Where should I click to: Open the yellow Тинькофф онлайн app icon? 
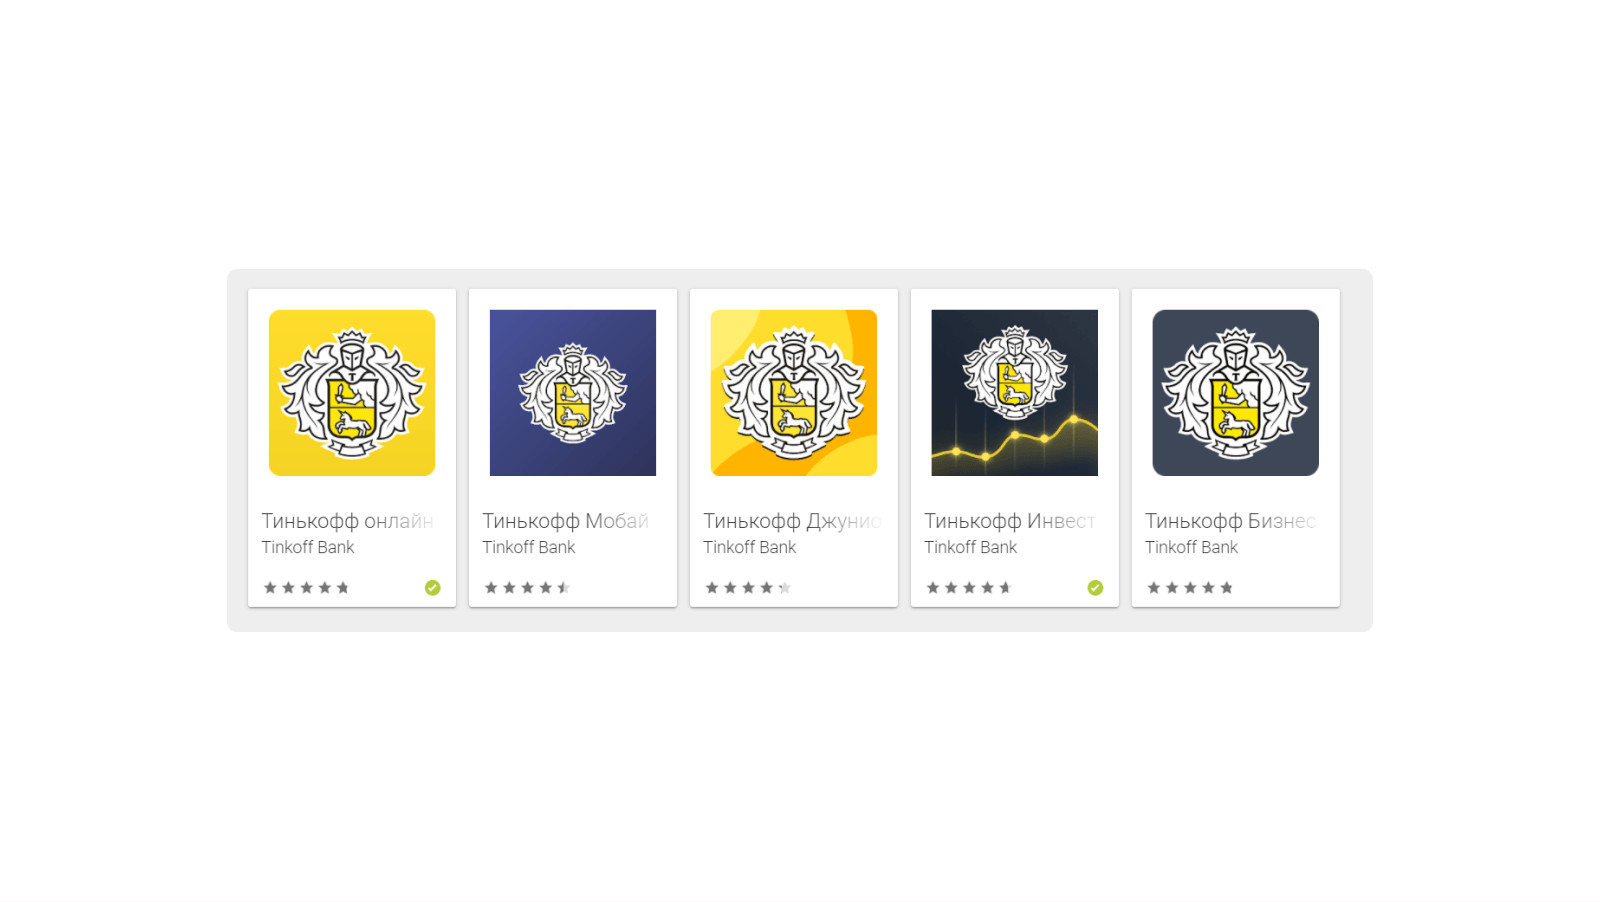[352, 393]
